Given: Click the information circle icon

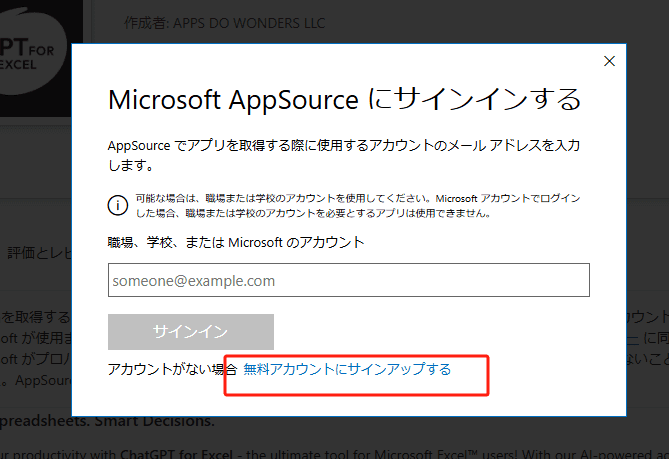Looking at the screenshot, I should pos(118,205).
